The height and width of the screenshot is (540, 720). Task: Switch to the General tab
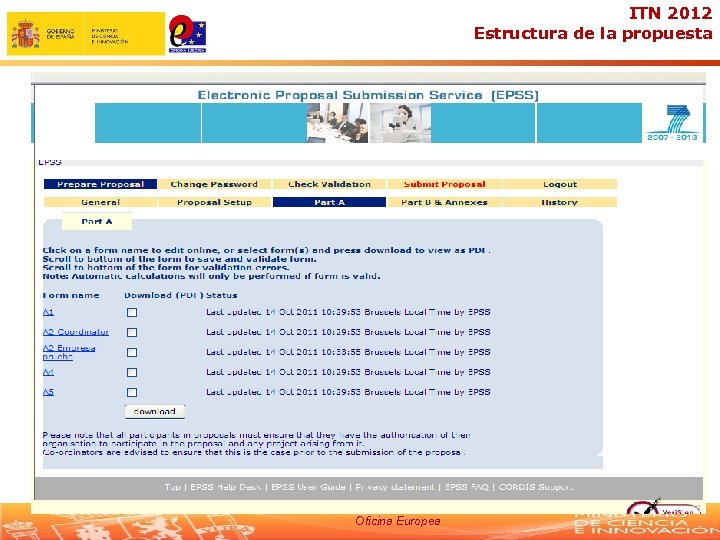(100, 202)
